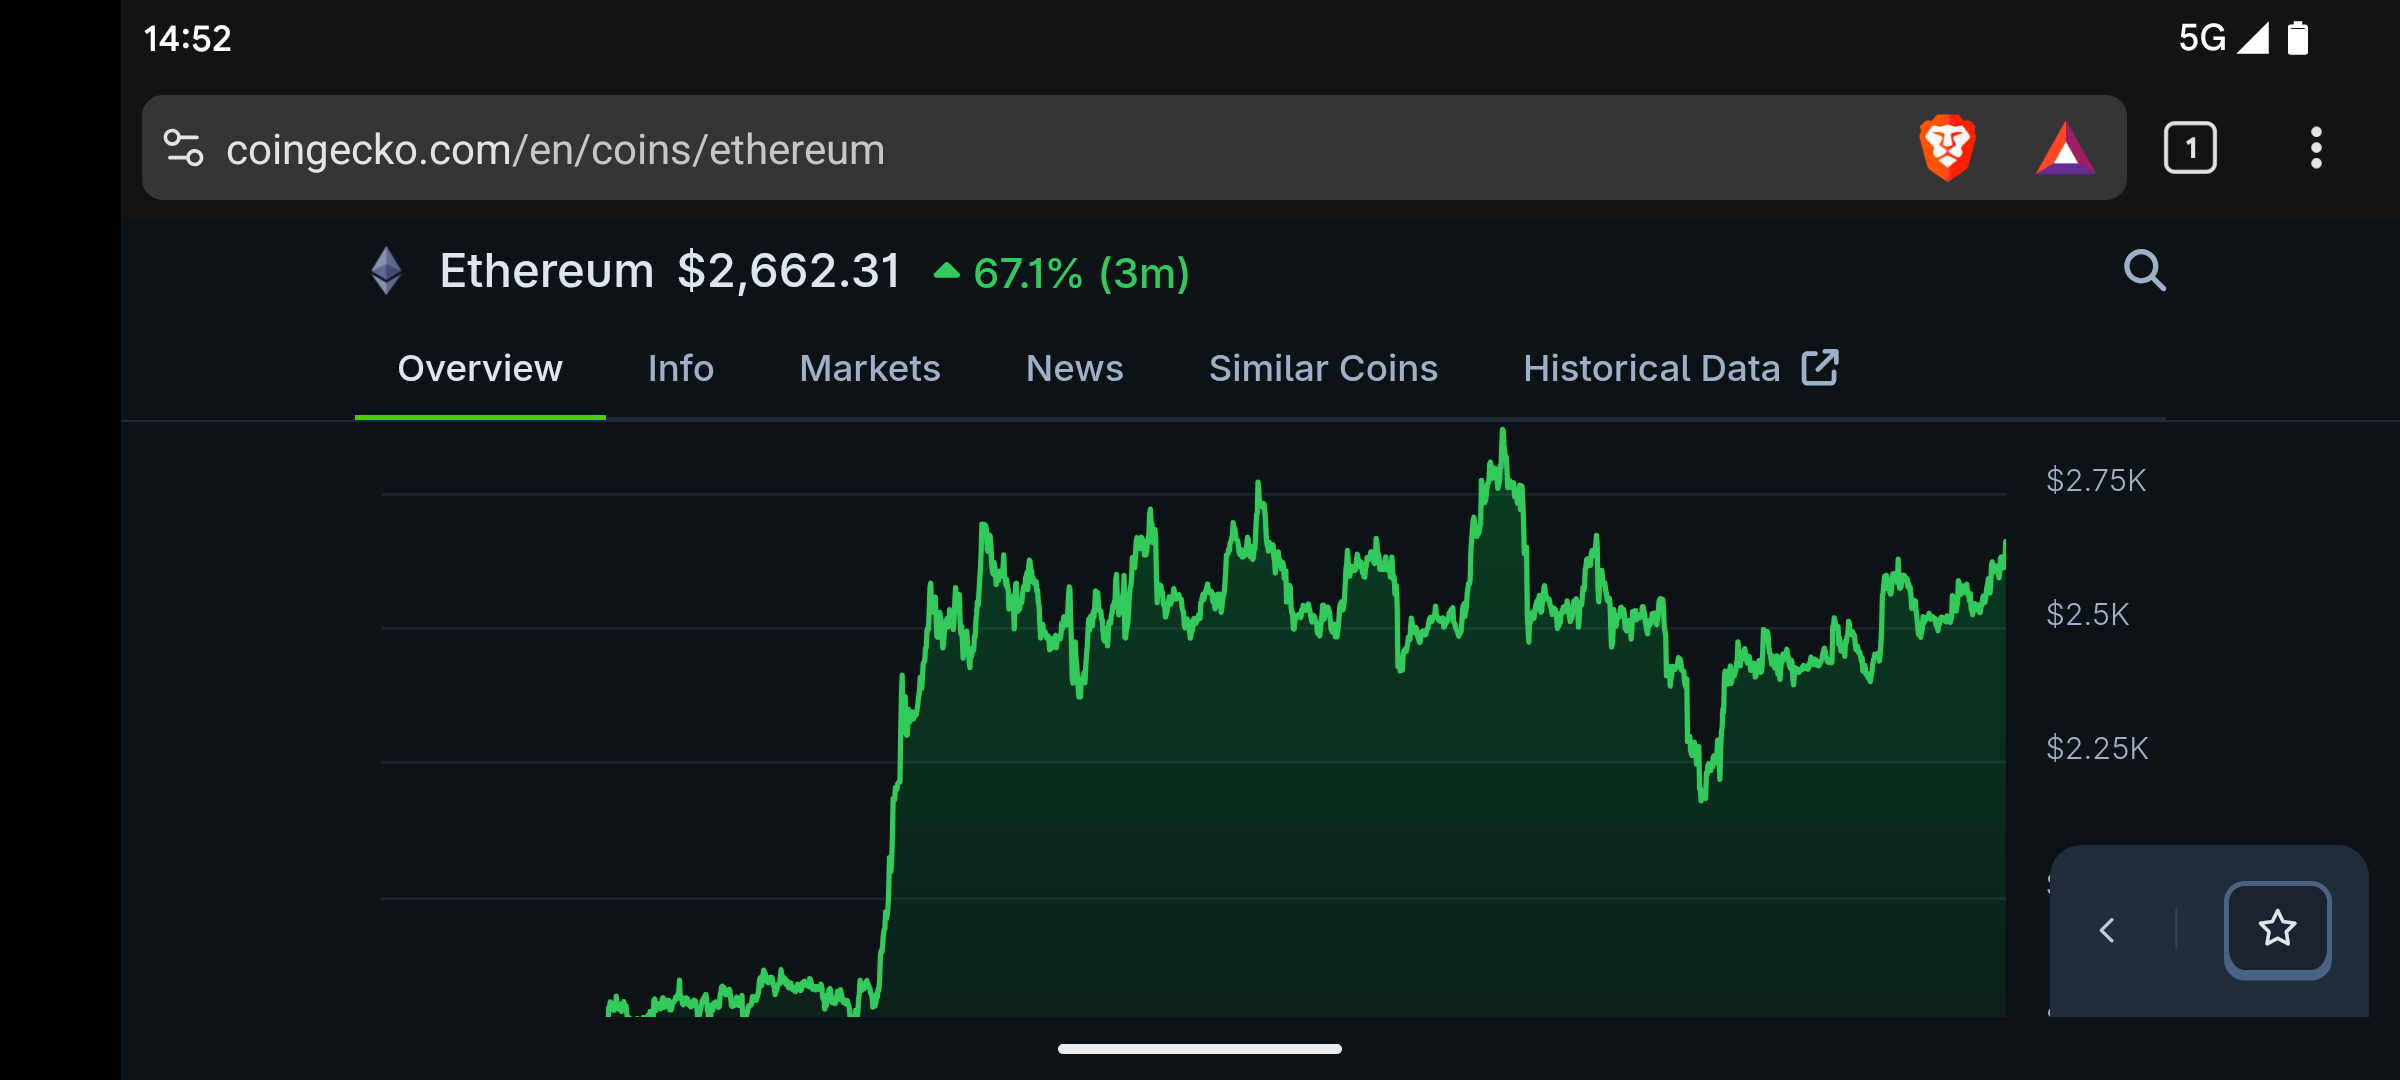This screenshot has width=2400, height=1080.
Task: Tap the search magnifier icon
Action: pos(2144,270)
